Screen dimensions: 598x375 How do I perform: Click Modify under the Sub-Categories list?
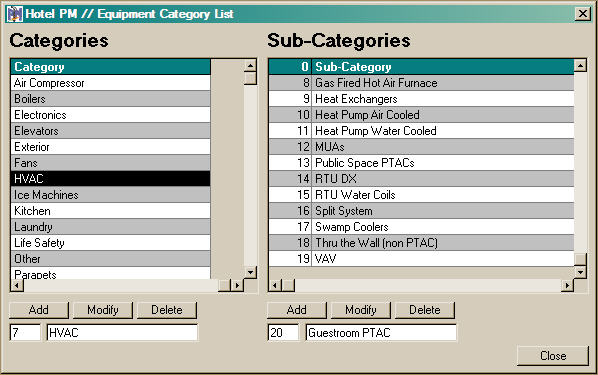click(x=361, y=310)
